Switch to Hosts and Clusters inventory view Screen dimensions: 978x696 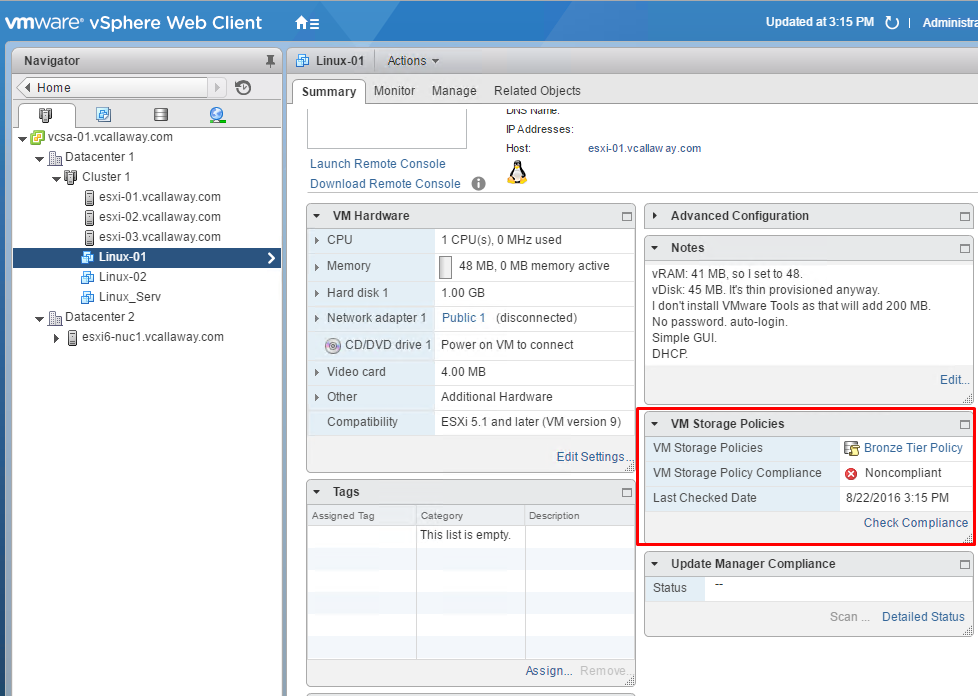[x=46, y=115]
